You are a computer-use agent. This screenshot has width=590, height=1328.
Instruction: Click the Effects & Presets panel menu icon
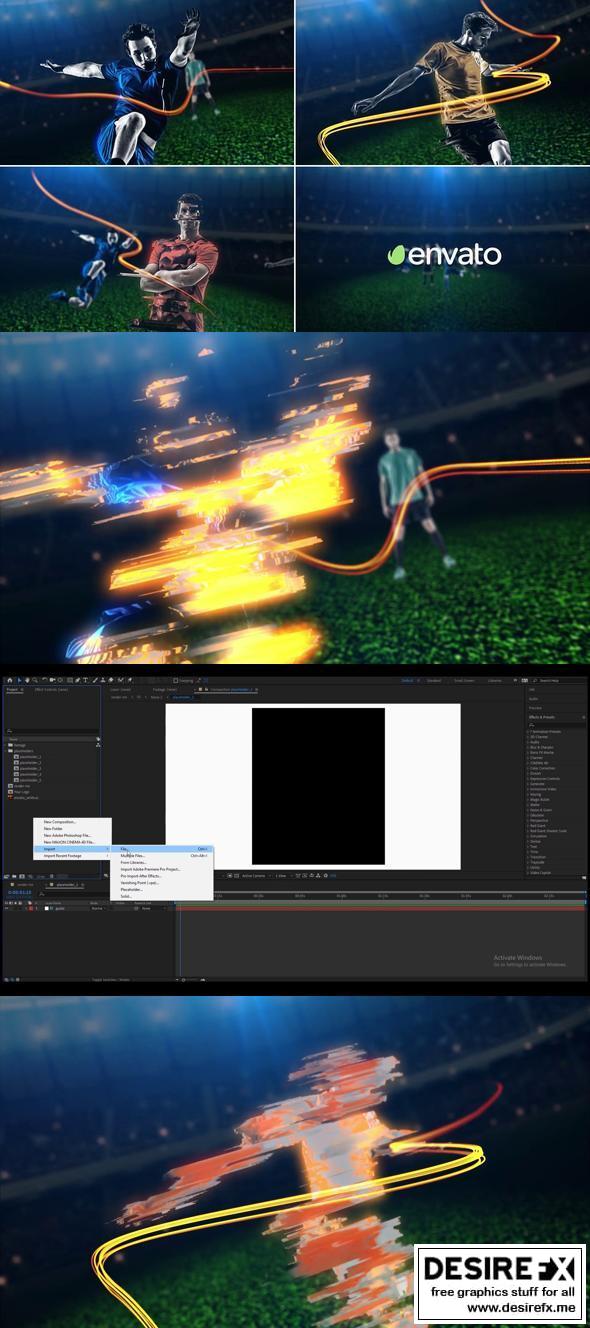coord(583,717)
